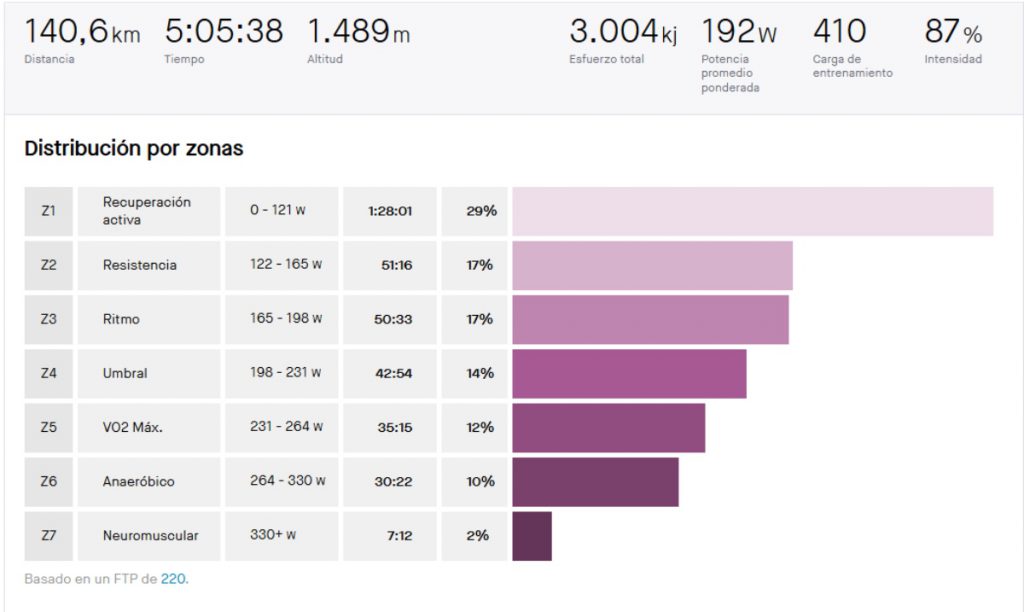Image resolution: width=1024 pixels, height=612 pixels.
Task: Click the 198 - 231 w range cell
Action: pos(285,373)
